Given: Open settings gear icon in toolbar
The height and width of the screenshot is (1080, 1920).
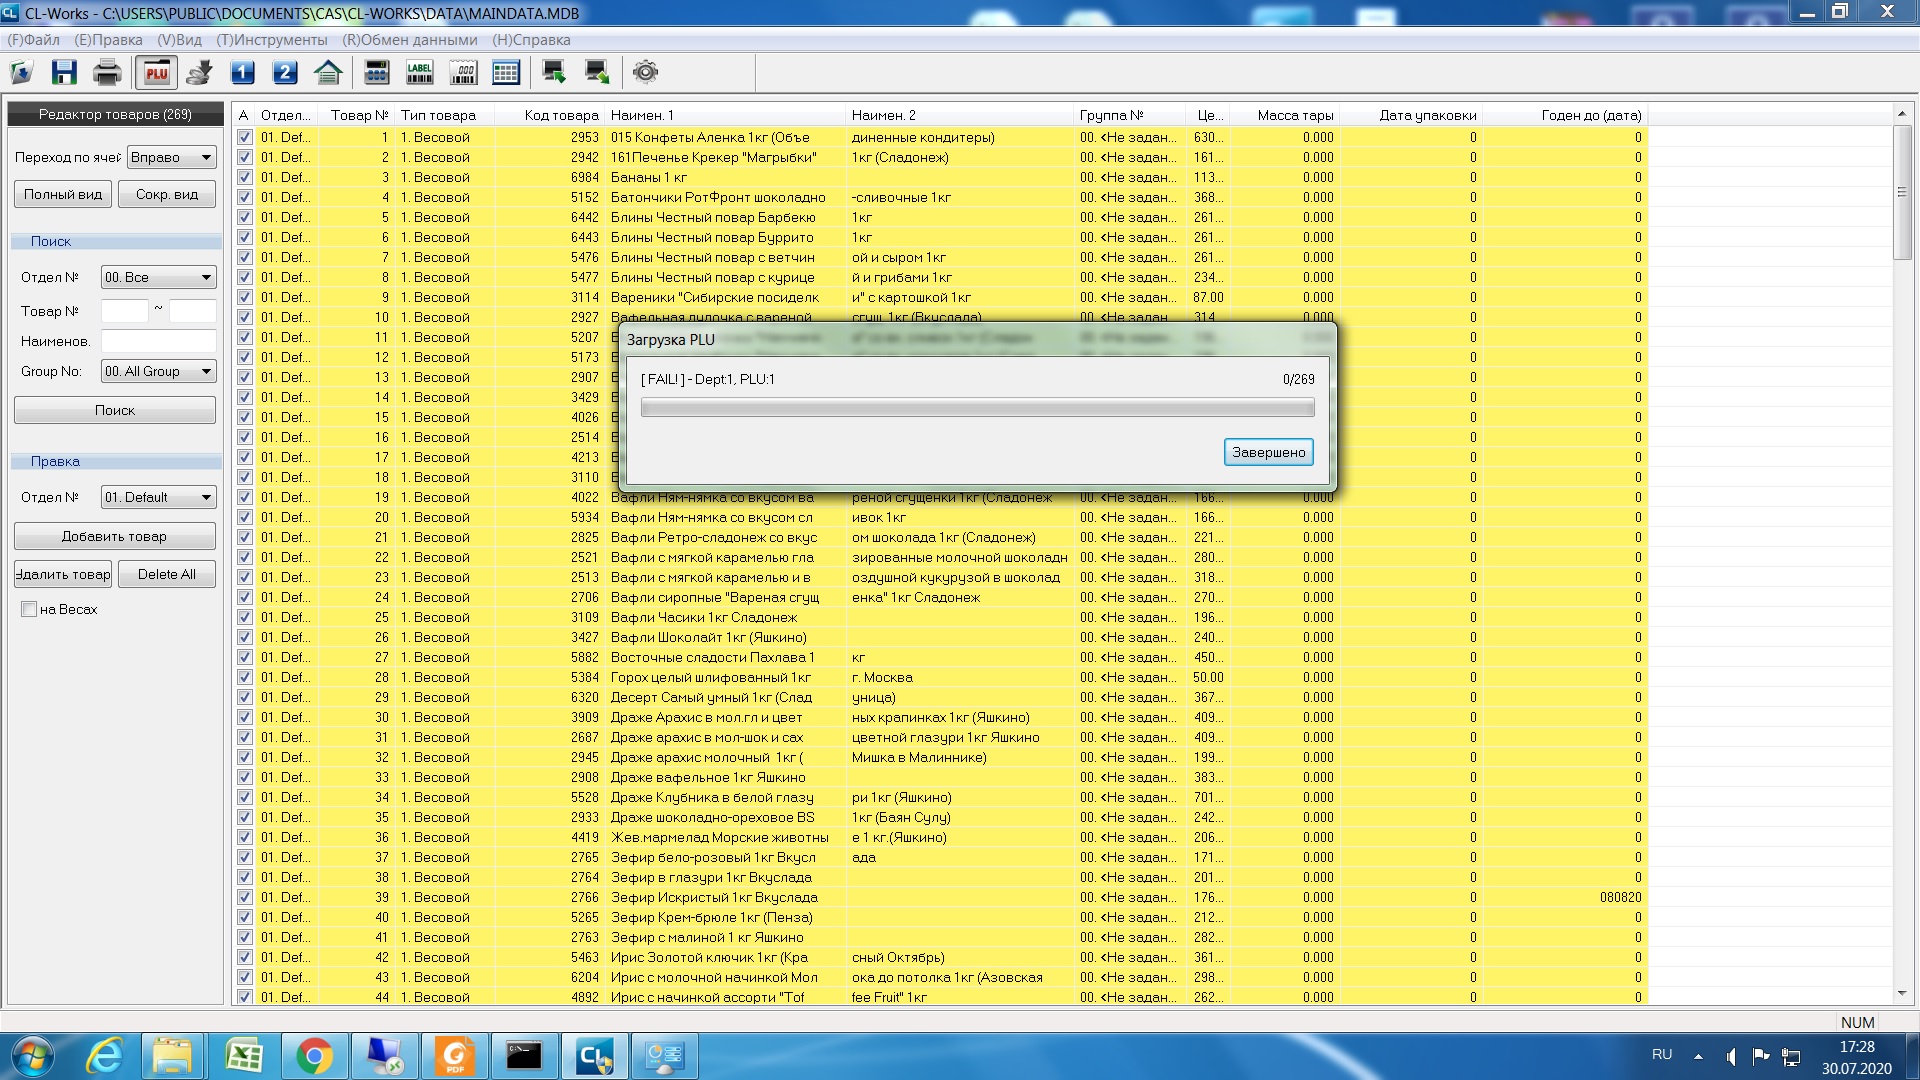Looking at the screenshot, I should (646, 72).
